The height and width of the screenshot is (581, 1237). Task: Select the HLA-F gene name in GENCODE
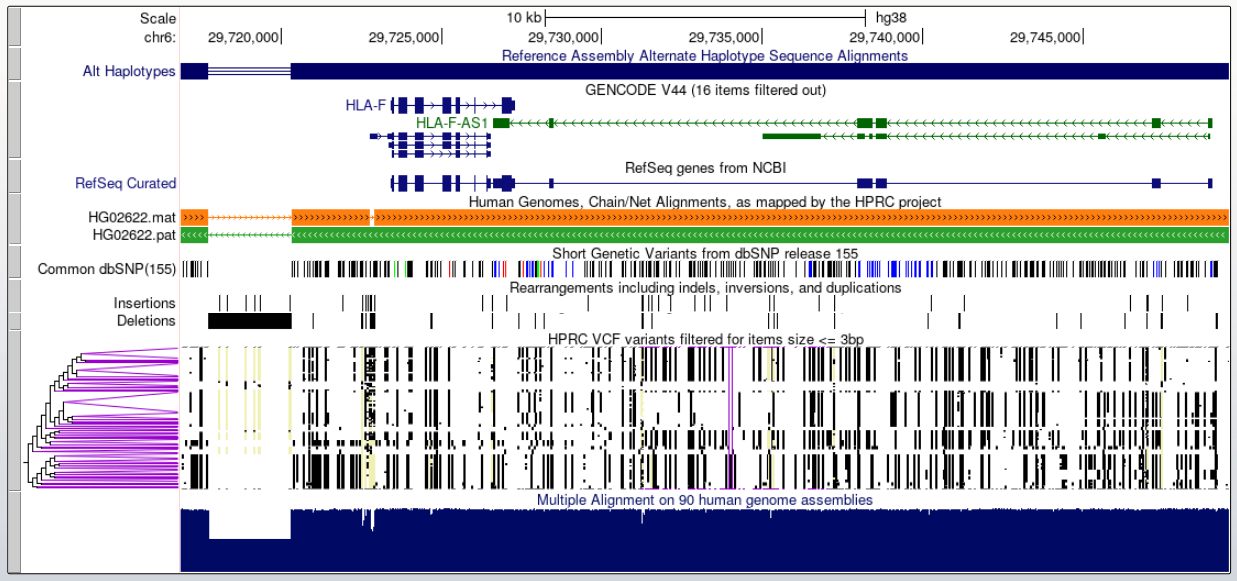tap(365, 104)
